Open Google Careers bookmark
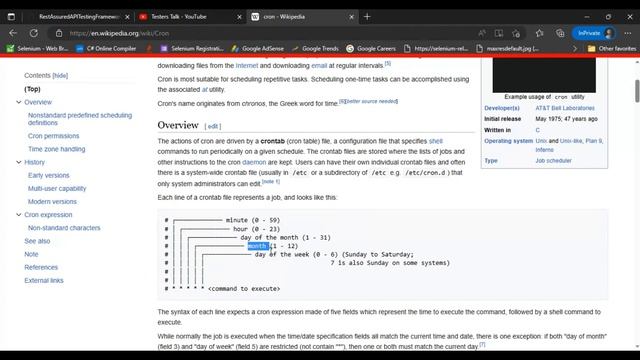This screenshot has width=640, height=360. (x=371, y=48)
